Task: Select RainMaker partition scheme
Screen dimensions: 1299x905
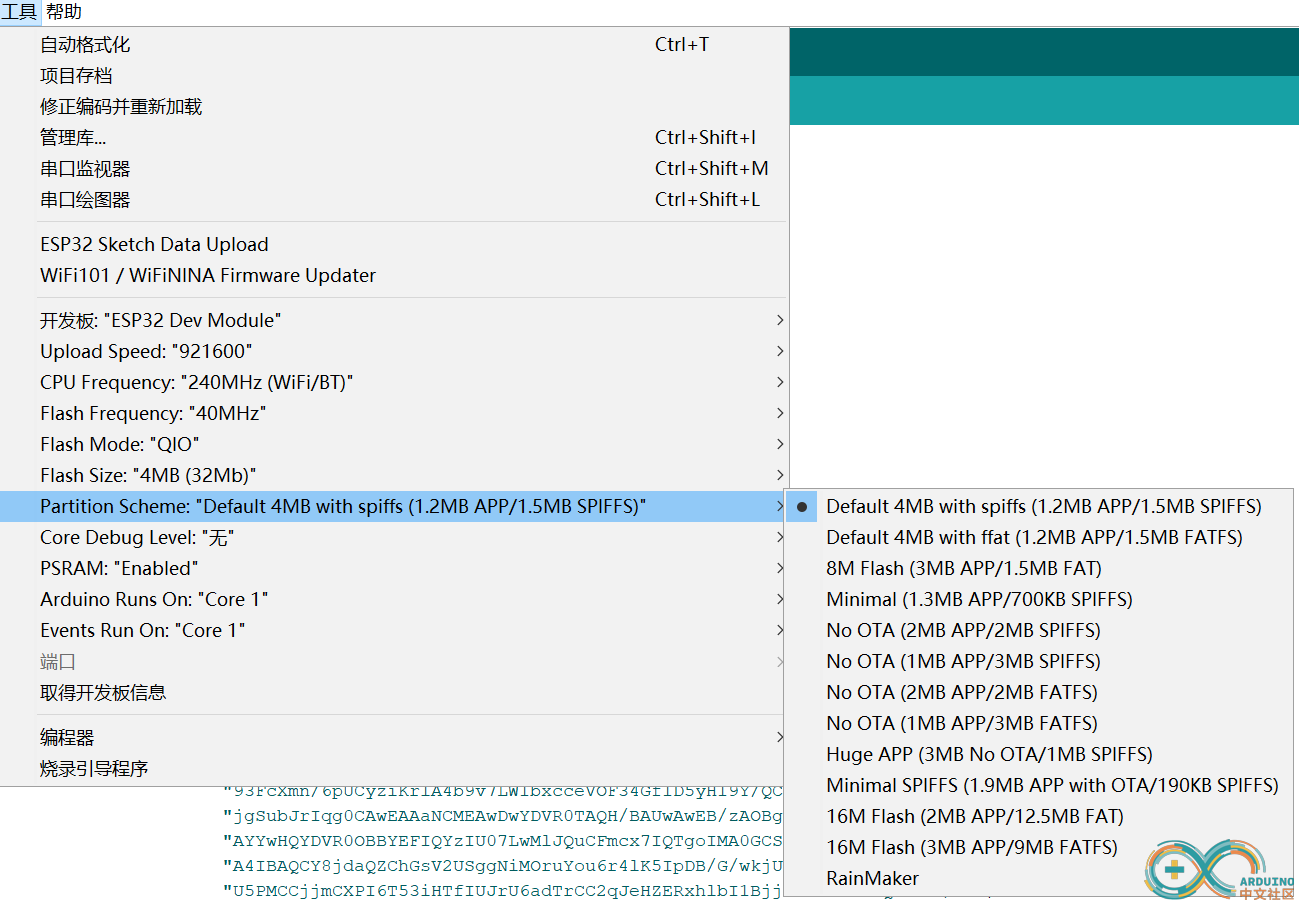Action: [x=1039, y=879]
